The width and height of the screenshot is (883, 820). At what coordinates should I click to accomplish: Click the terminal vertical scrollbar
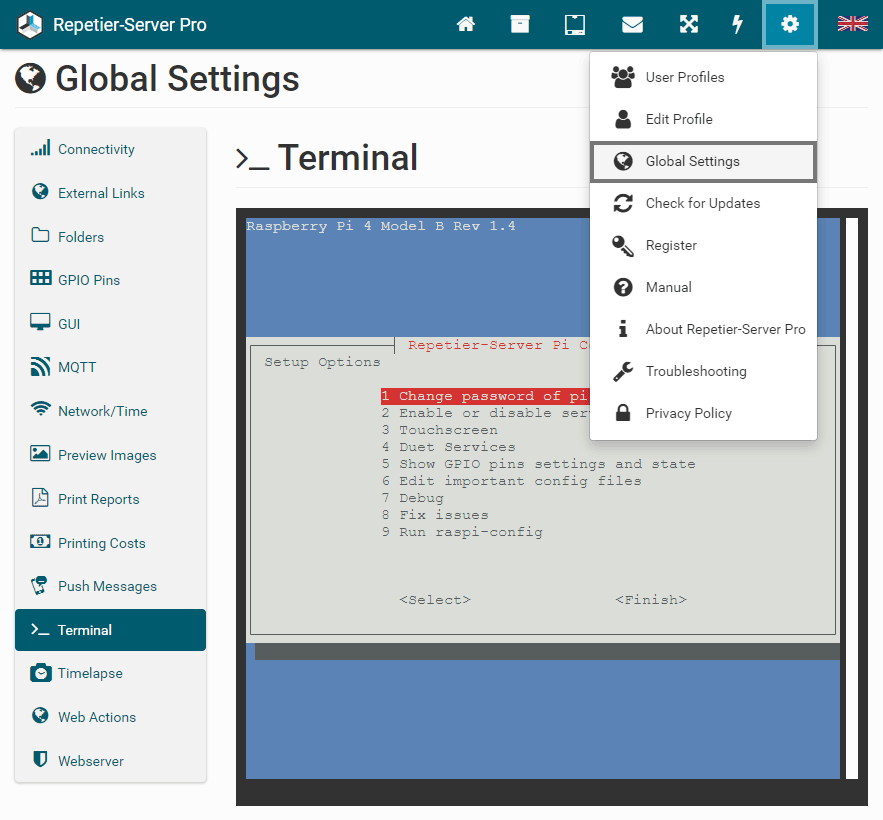[x=851, y=498]
